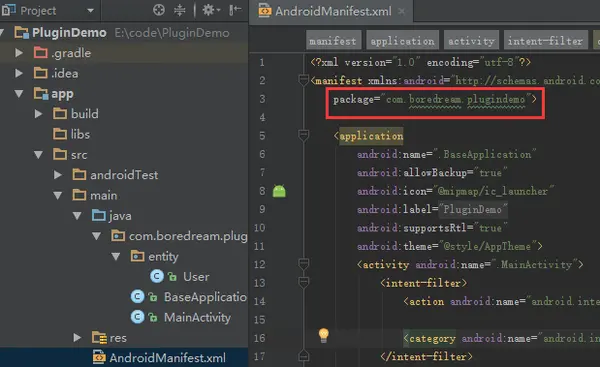The image size is (600, 367).
Task: Select the res folder item
Action: click(x=118, y=338)
